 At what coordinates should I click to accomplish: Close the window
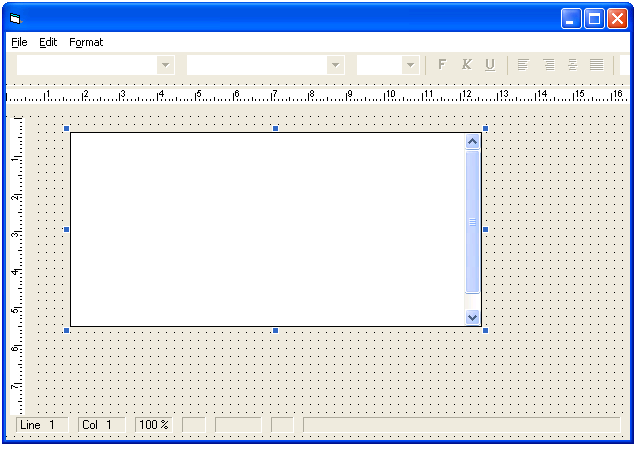coord(618,19)
